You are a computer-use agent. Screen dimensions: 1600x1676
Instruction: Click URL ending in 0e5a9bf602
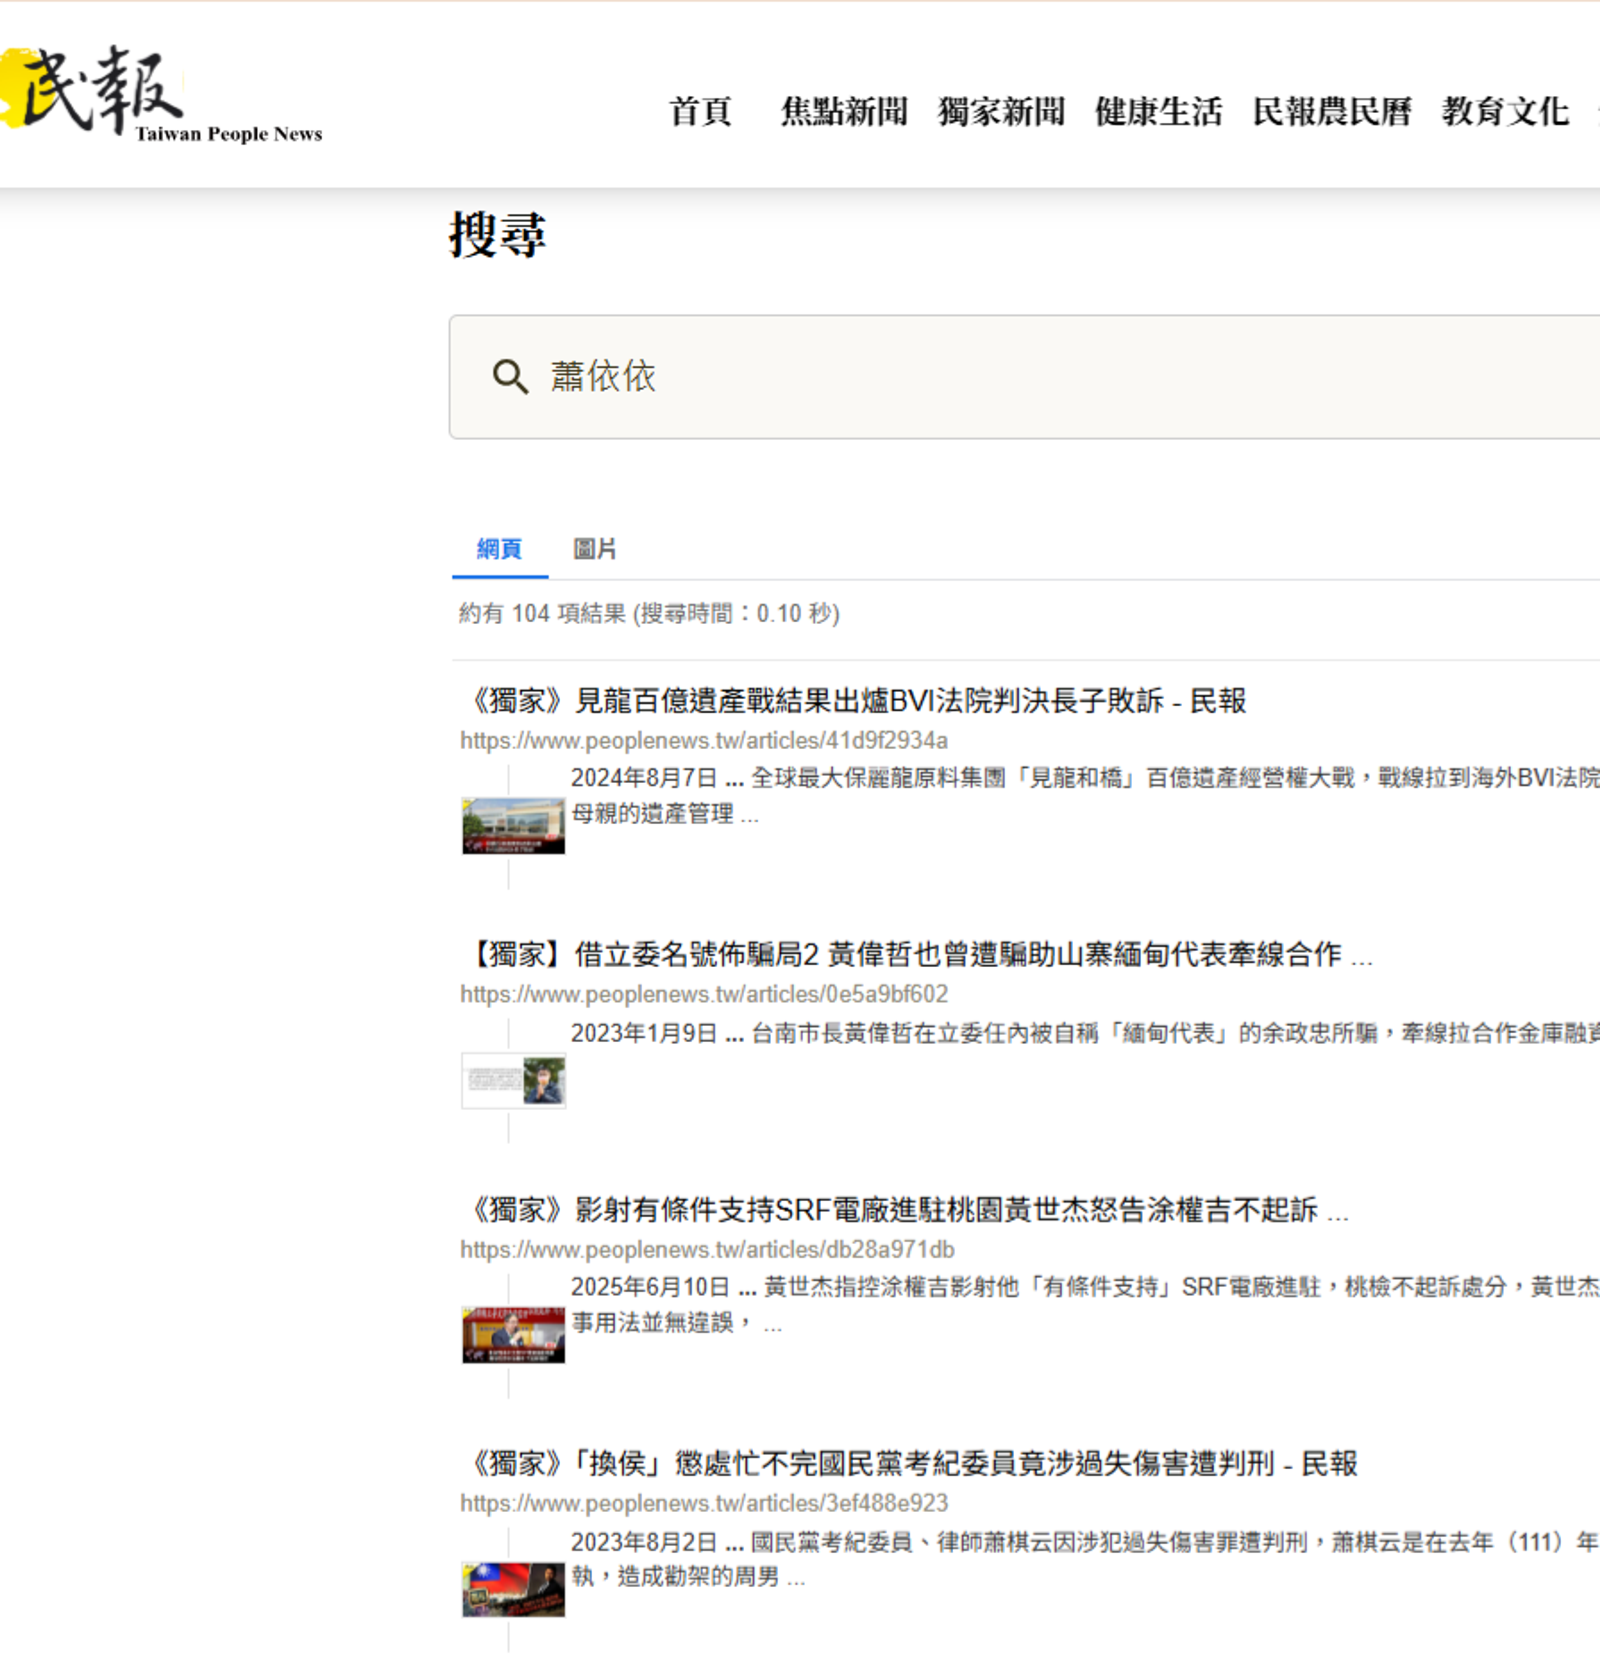[x=704, y=995]
